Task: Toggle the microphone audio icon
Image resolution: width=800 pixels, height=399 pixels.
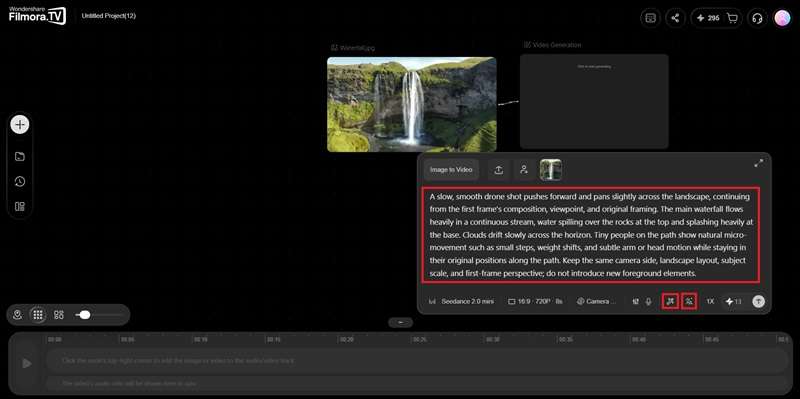Action: click(x=648, y=302)
